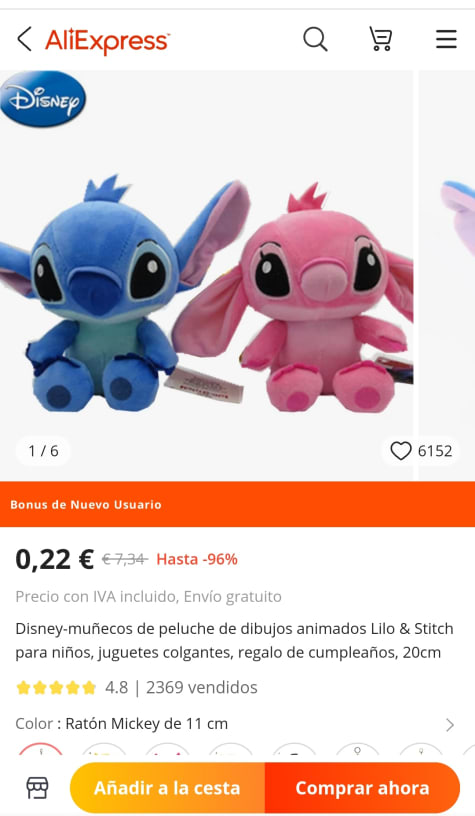Tap the back arrow beside AliExpress

click(x=24, y=40)
